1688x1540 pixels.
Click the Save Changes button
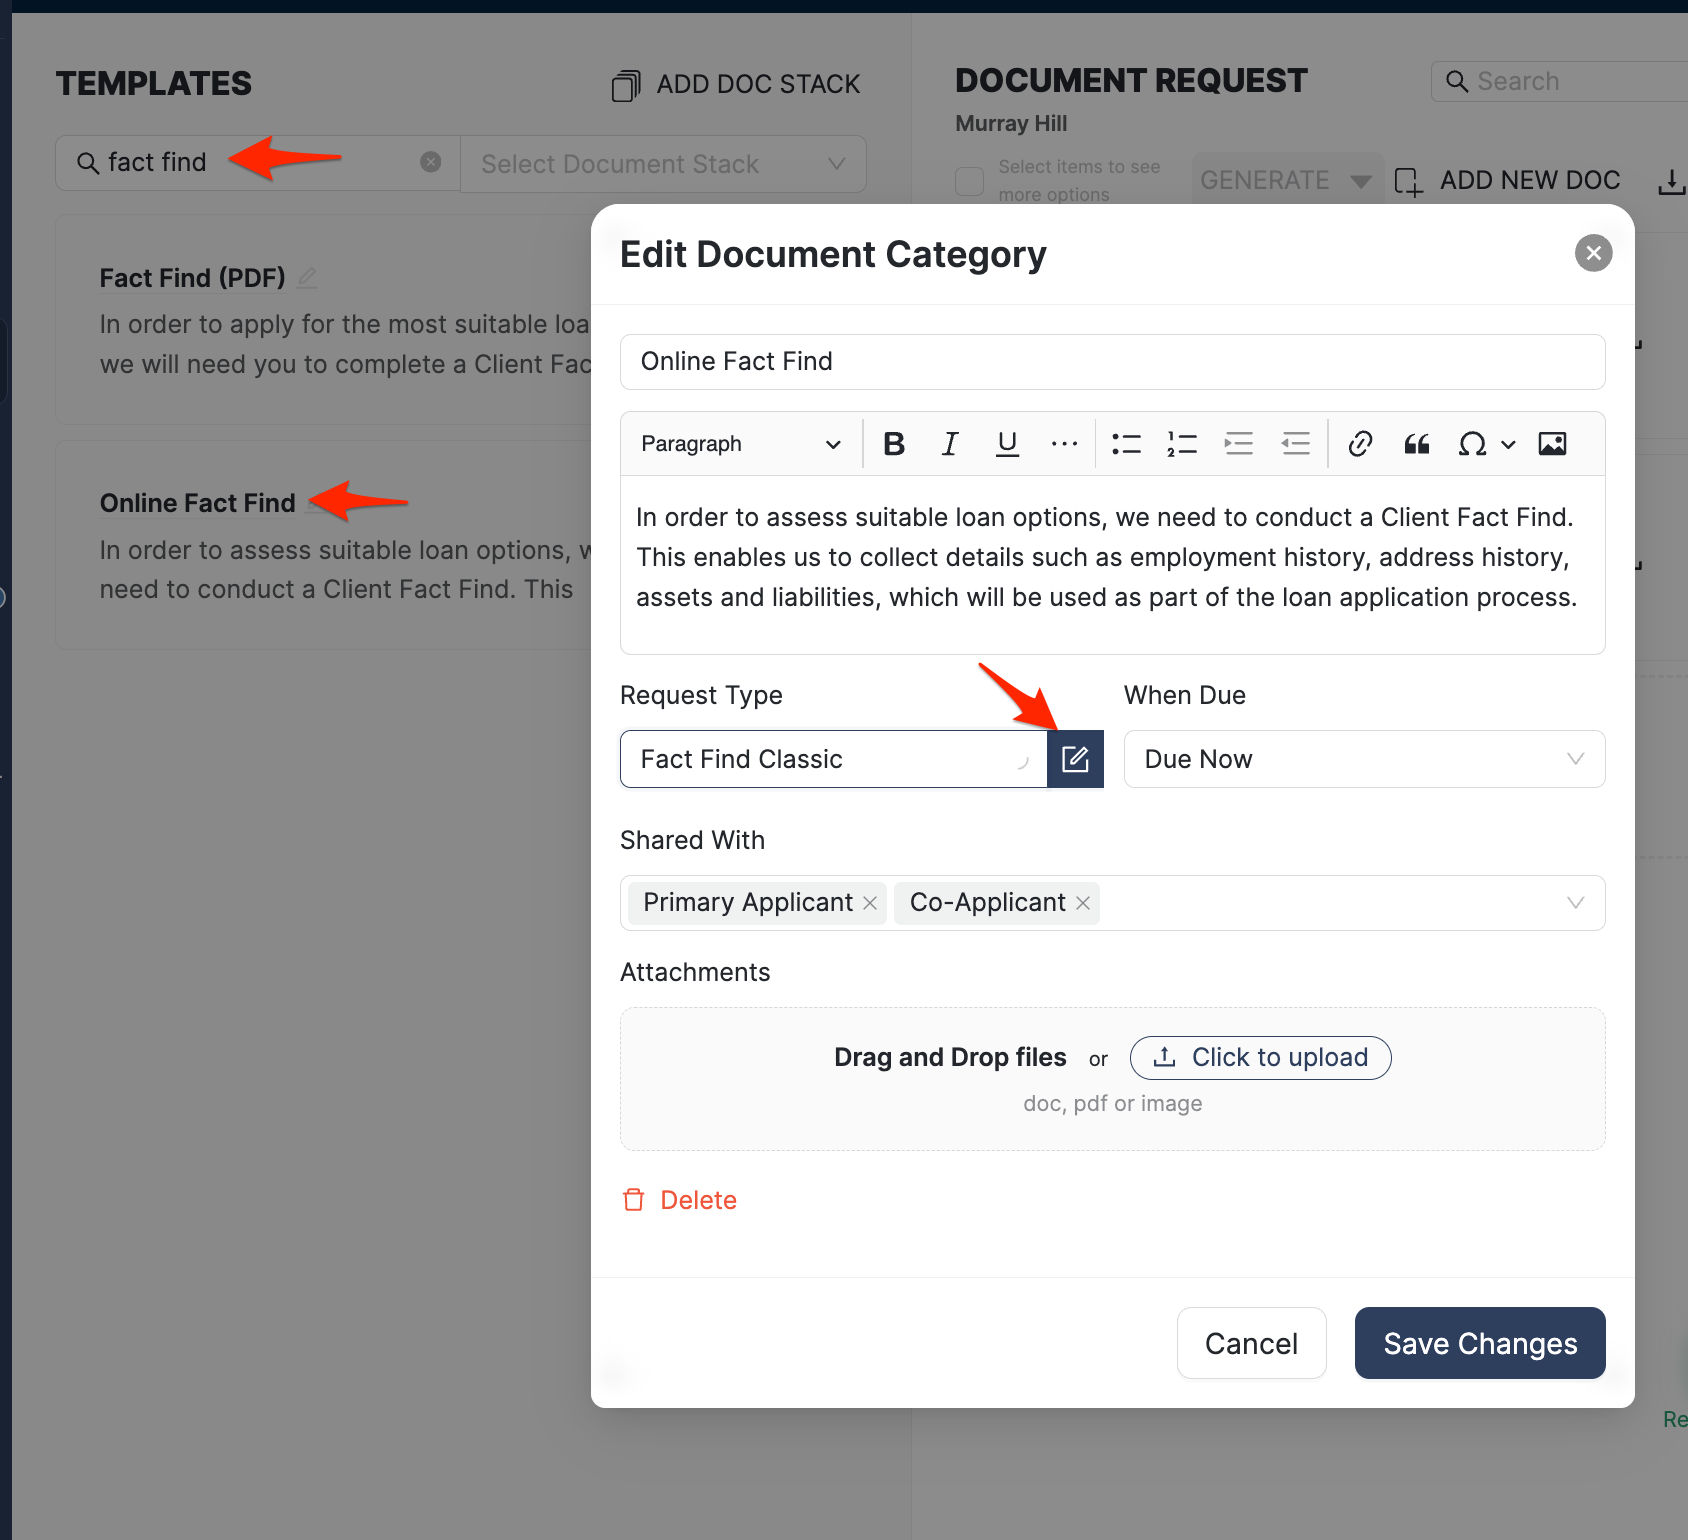[1479, 1343]
